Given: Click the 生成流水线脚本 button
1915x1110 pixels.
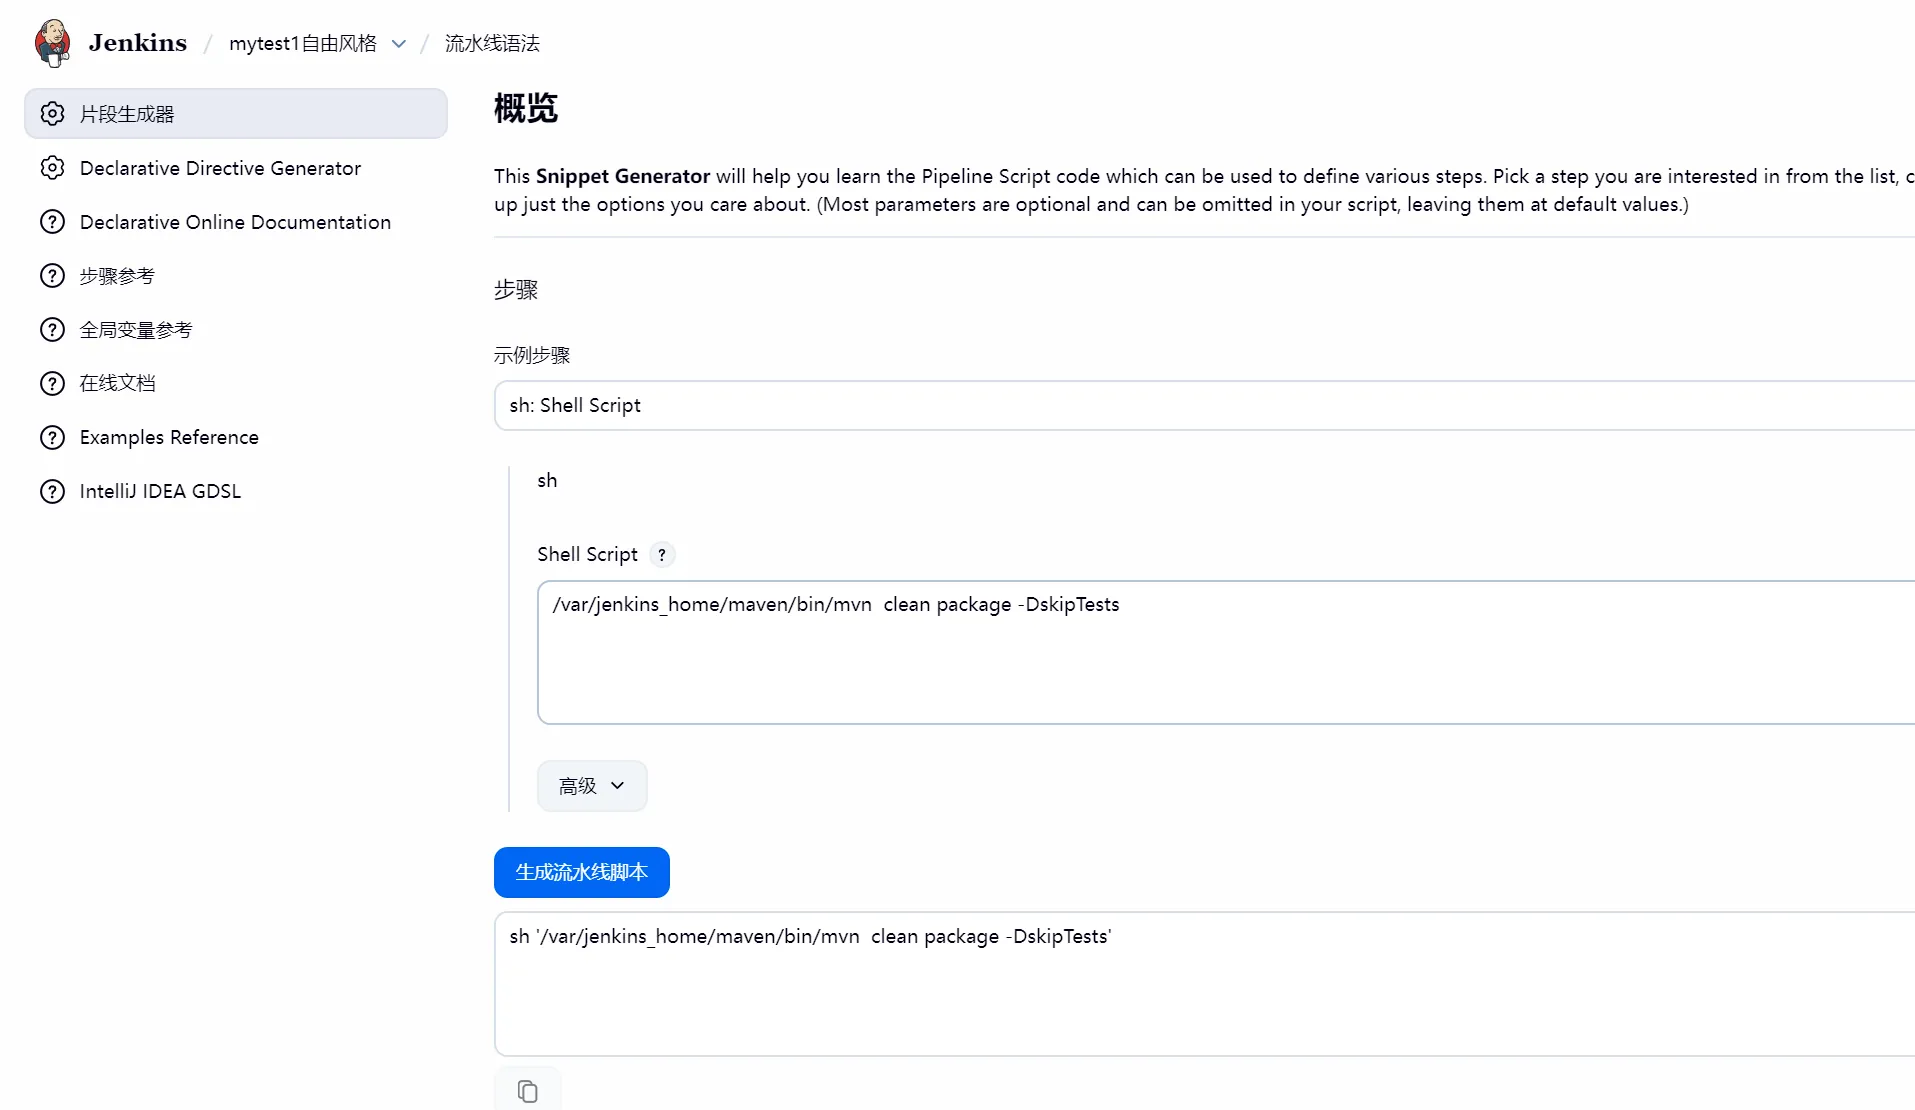Looking at the screenshot, I should point(581,872).
